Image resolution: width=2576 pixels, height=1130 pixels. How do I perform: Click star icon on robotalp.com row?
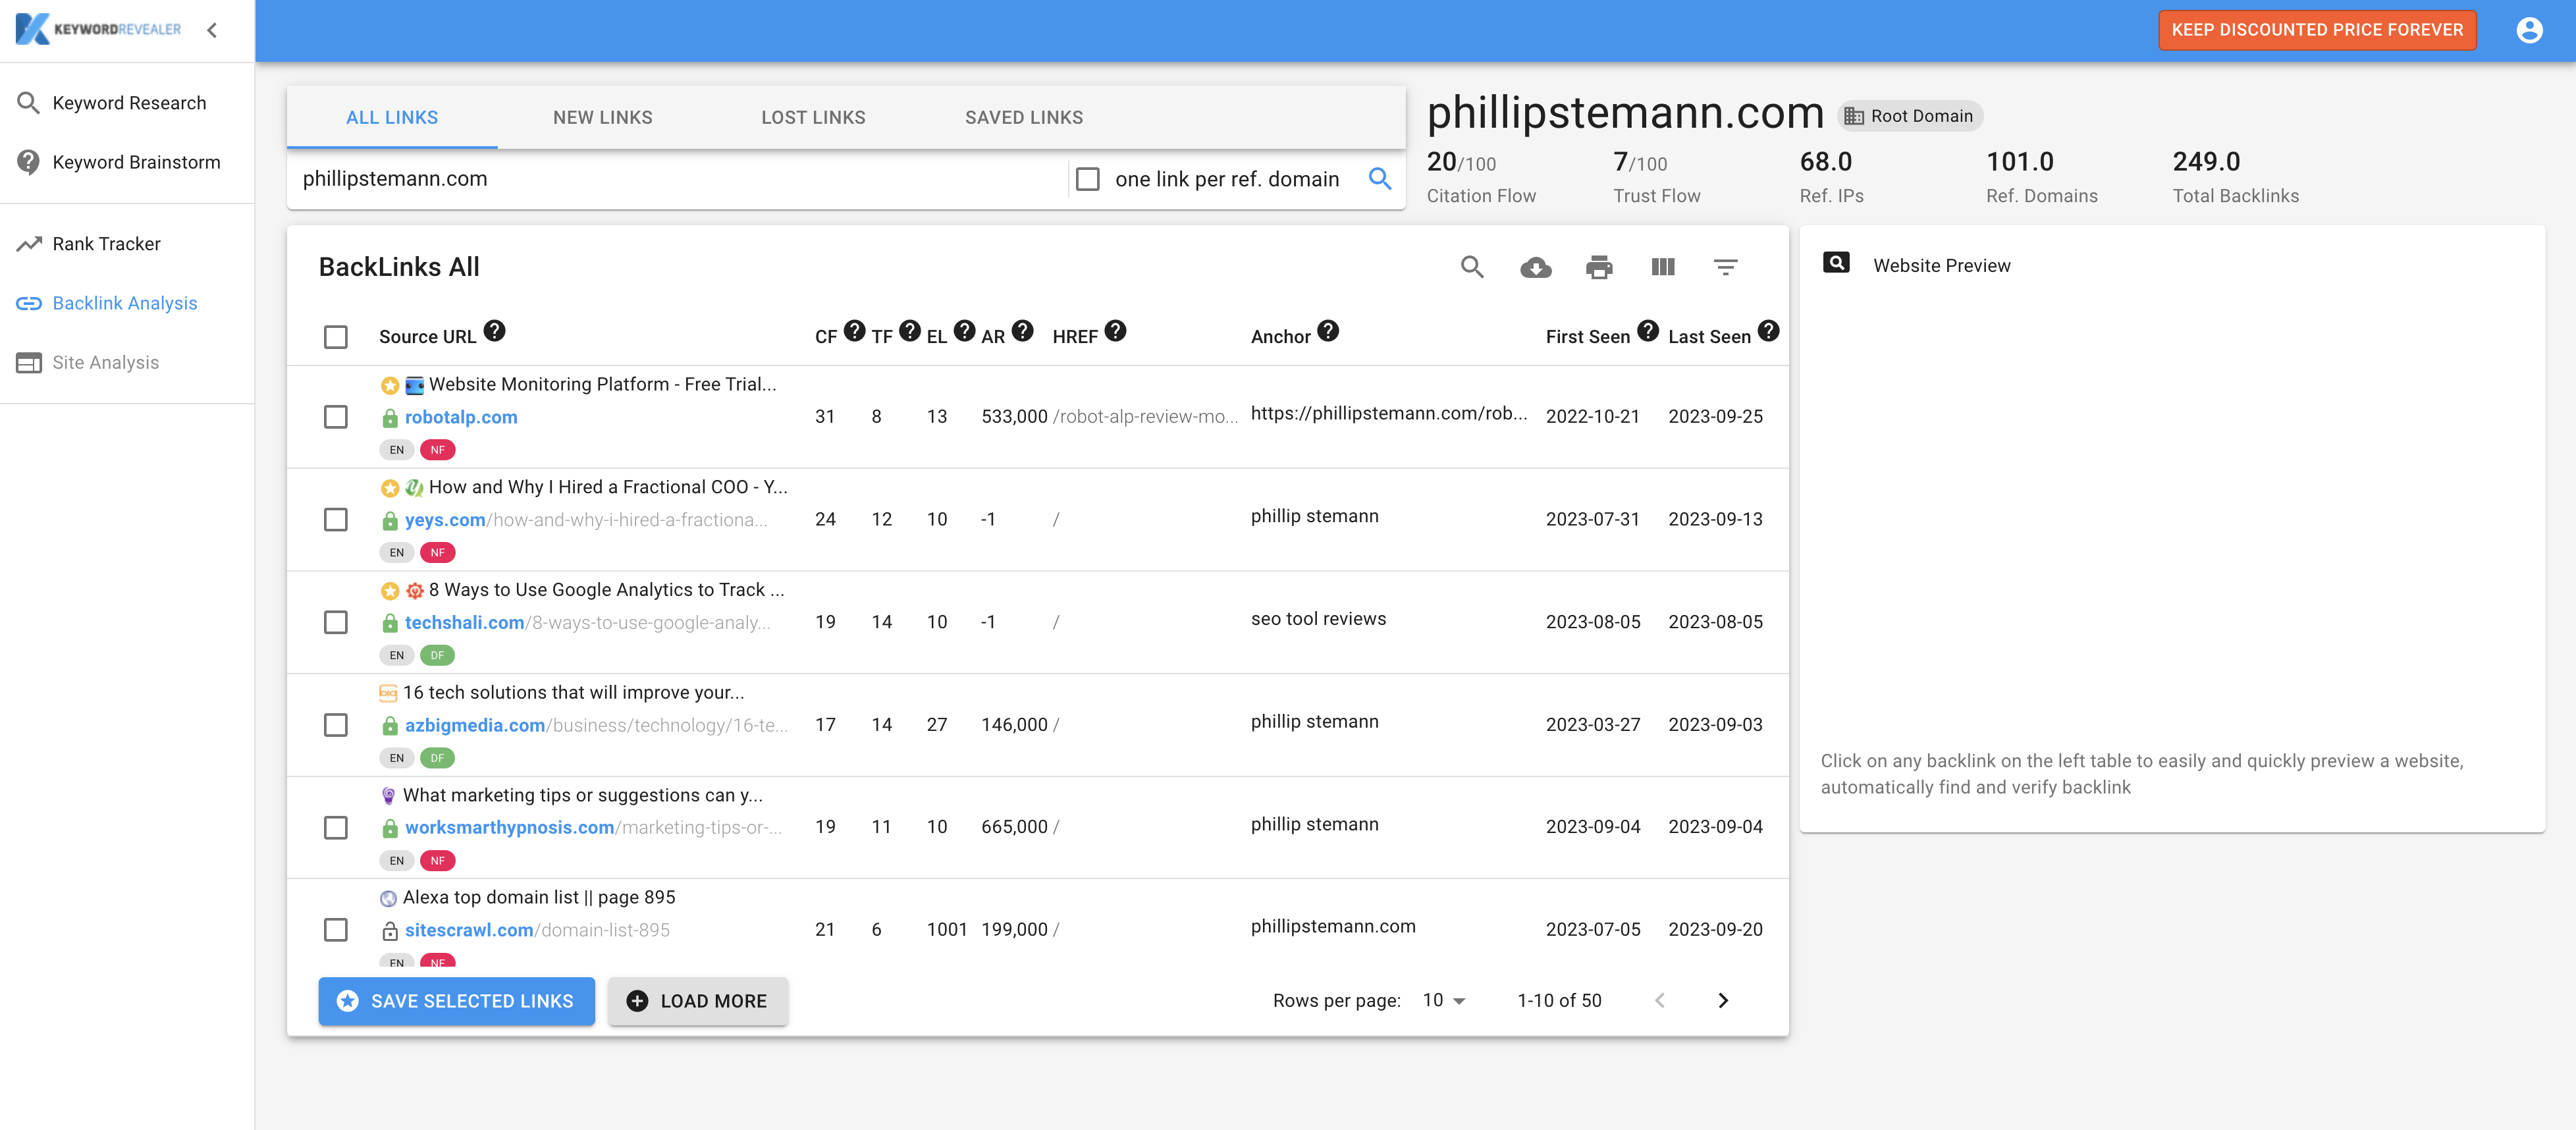[390, 386]
